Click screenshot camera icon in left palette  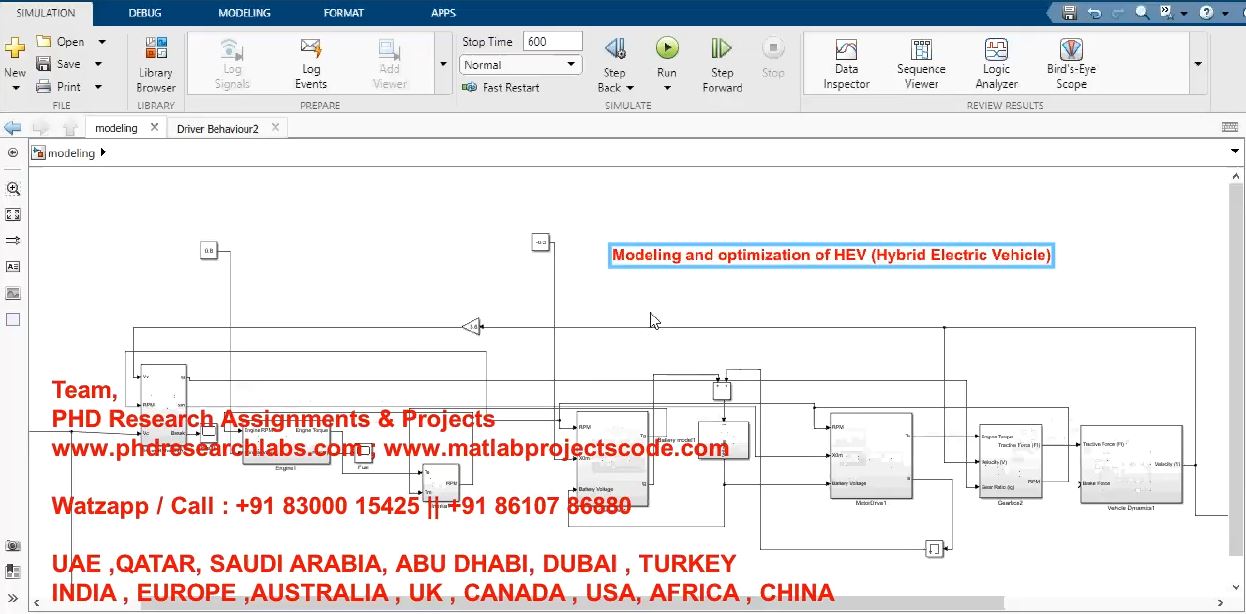point(13,546)
